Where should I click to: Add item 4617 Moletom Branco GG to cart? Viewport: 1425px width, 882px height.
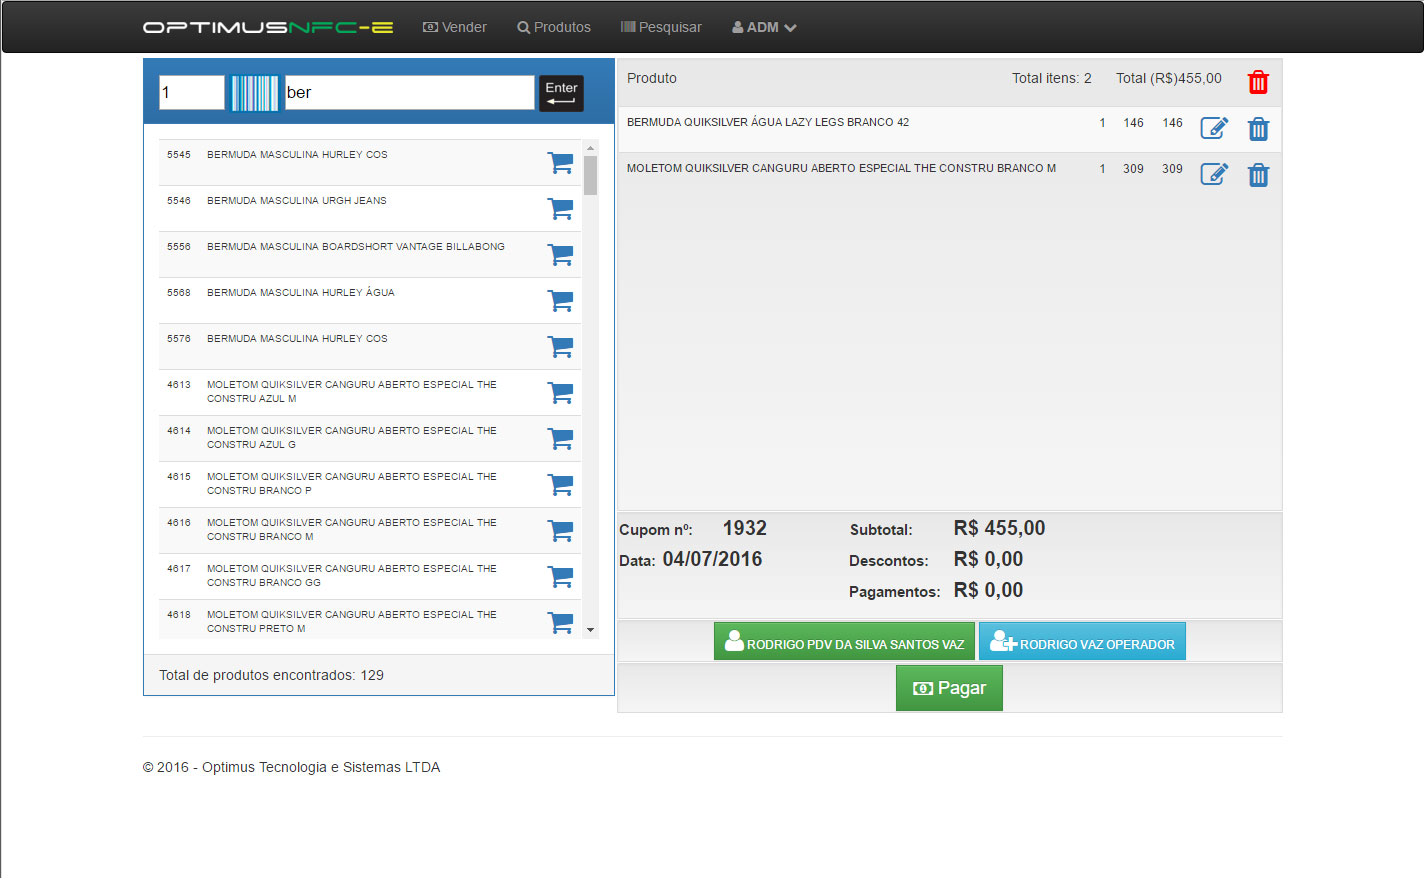[560, 577]
